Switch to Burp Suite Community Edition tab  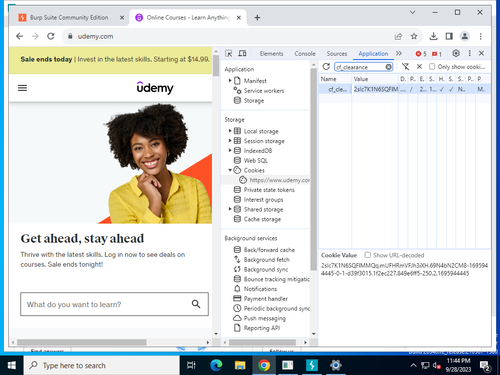pos(69,17)
